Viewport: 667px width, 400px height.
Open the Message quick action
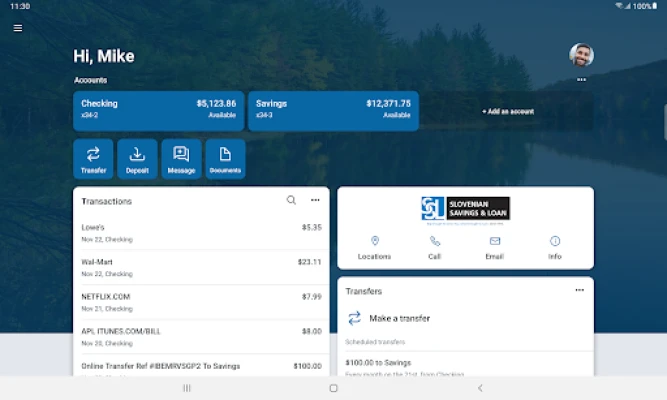pos(181,159)
